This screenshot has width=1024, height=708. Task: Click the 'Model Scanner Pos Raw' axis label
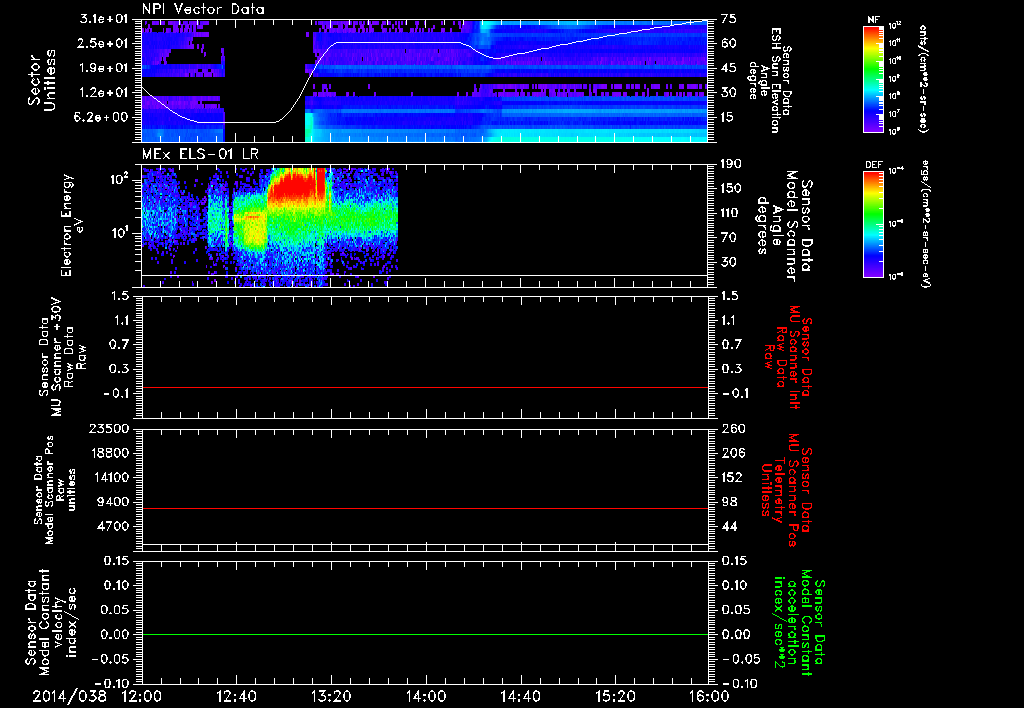pos(55,490)
